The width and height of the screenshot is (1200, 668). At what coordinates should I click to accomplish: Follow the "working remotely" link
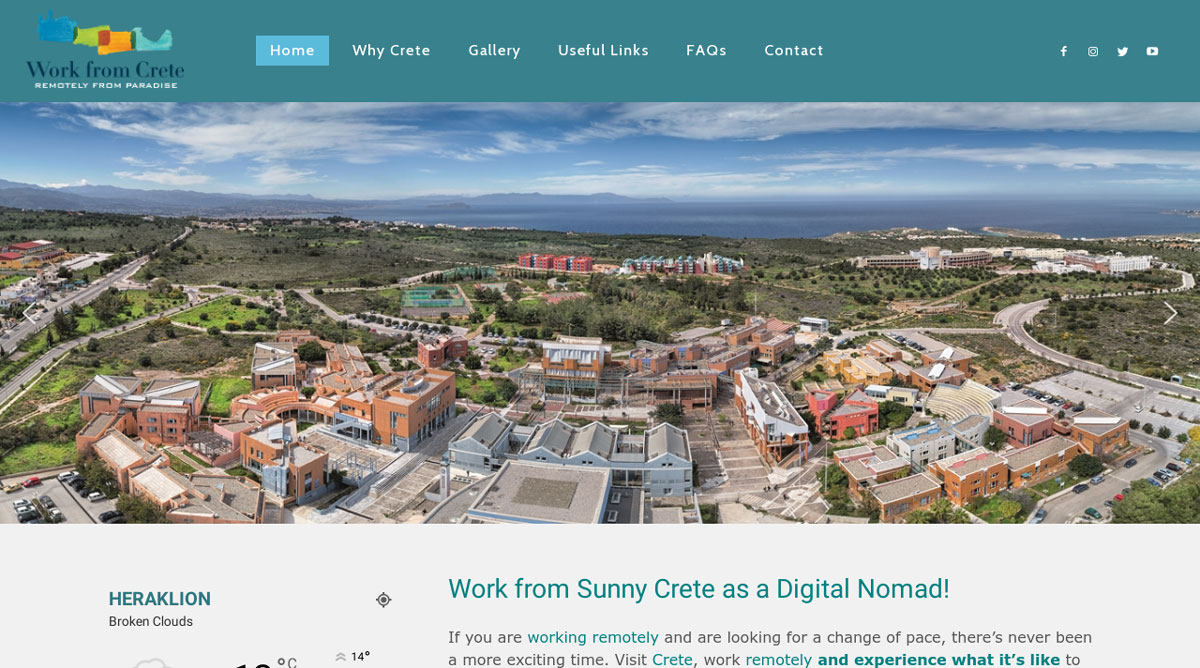(x=592, y=637)
